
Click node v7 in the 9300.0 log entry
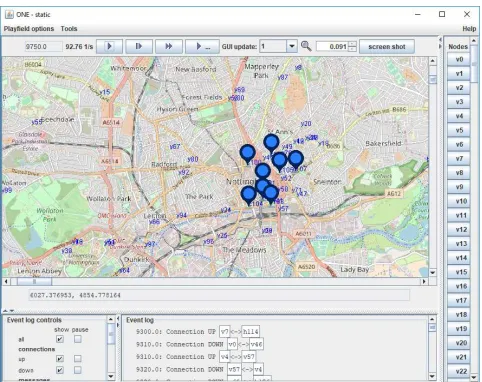(224, 331)
